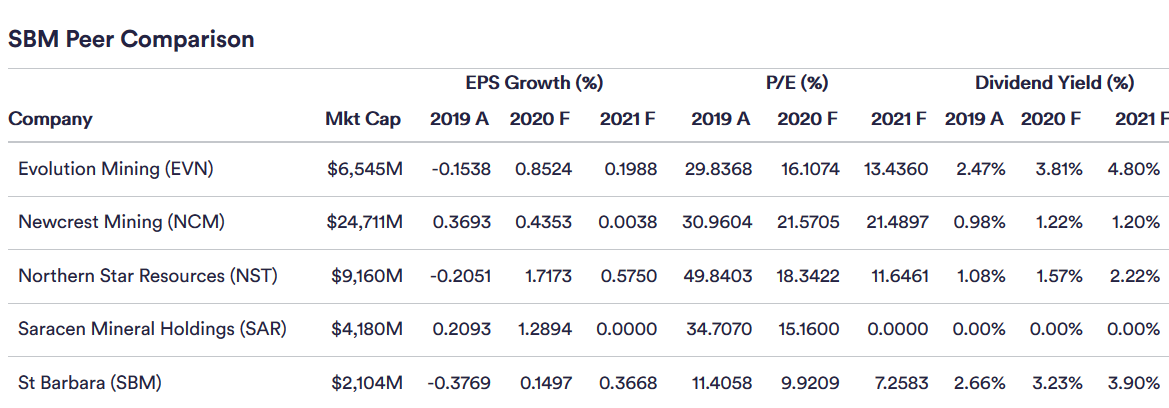Select Evolution Mining 2021 F dividend yield 4.80%
The image size is (1169, 408).
point(1134,169)
